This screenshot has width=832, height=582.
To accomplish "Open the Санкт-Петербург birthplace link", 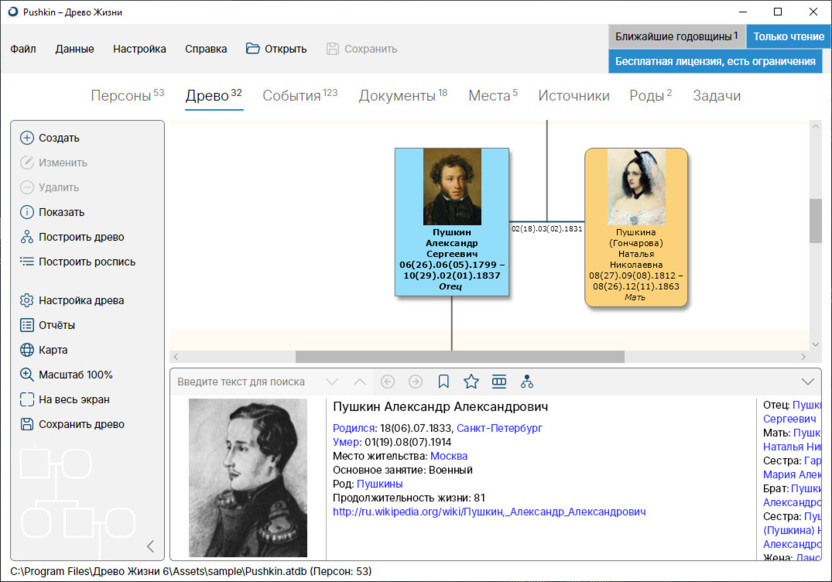I will coord(499,428).
